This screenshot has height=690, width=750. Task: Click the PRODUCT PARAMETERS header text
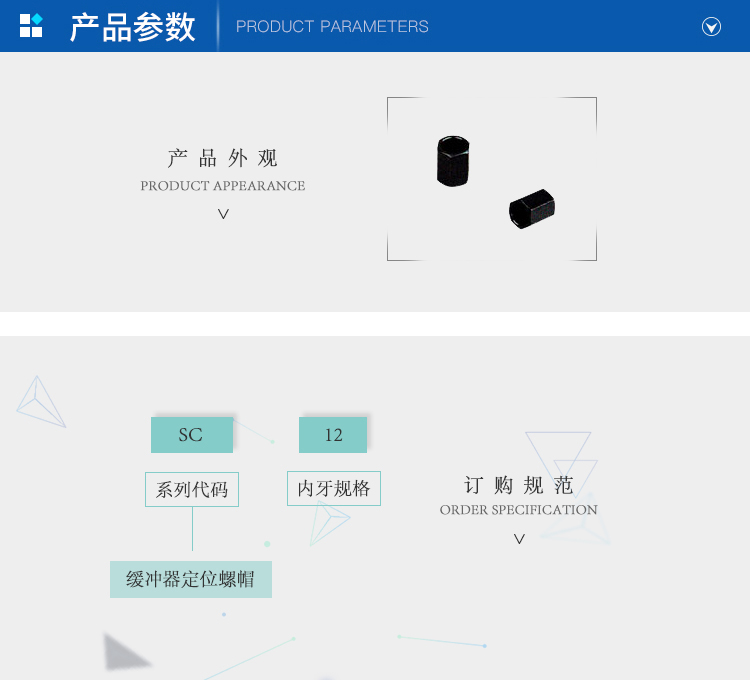[x=332, y=27]
